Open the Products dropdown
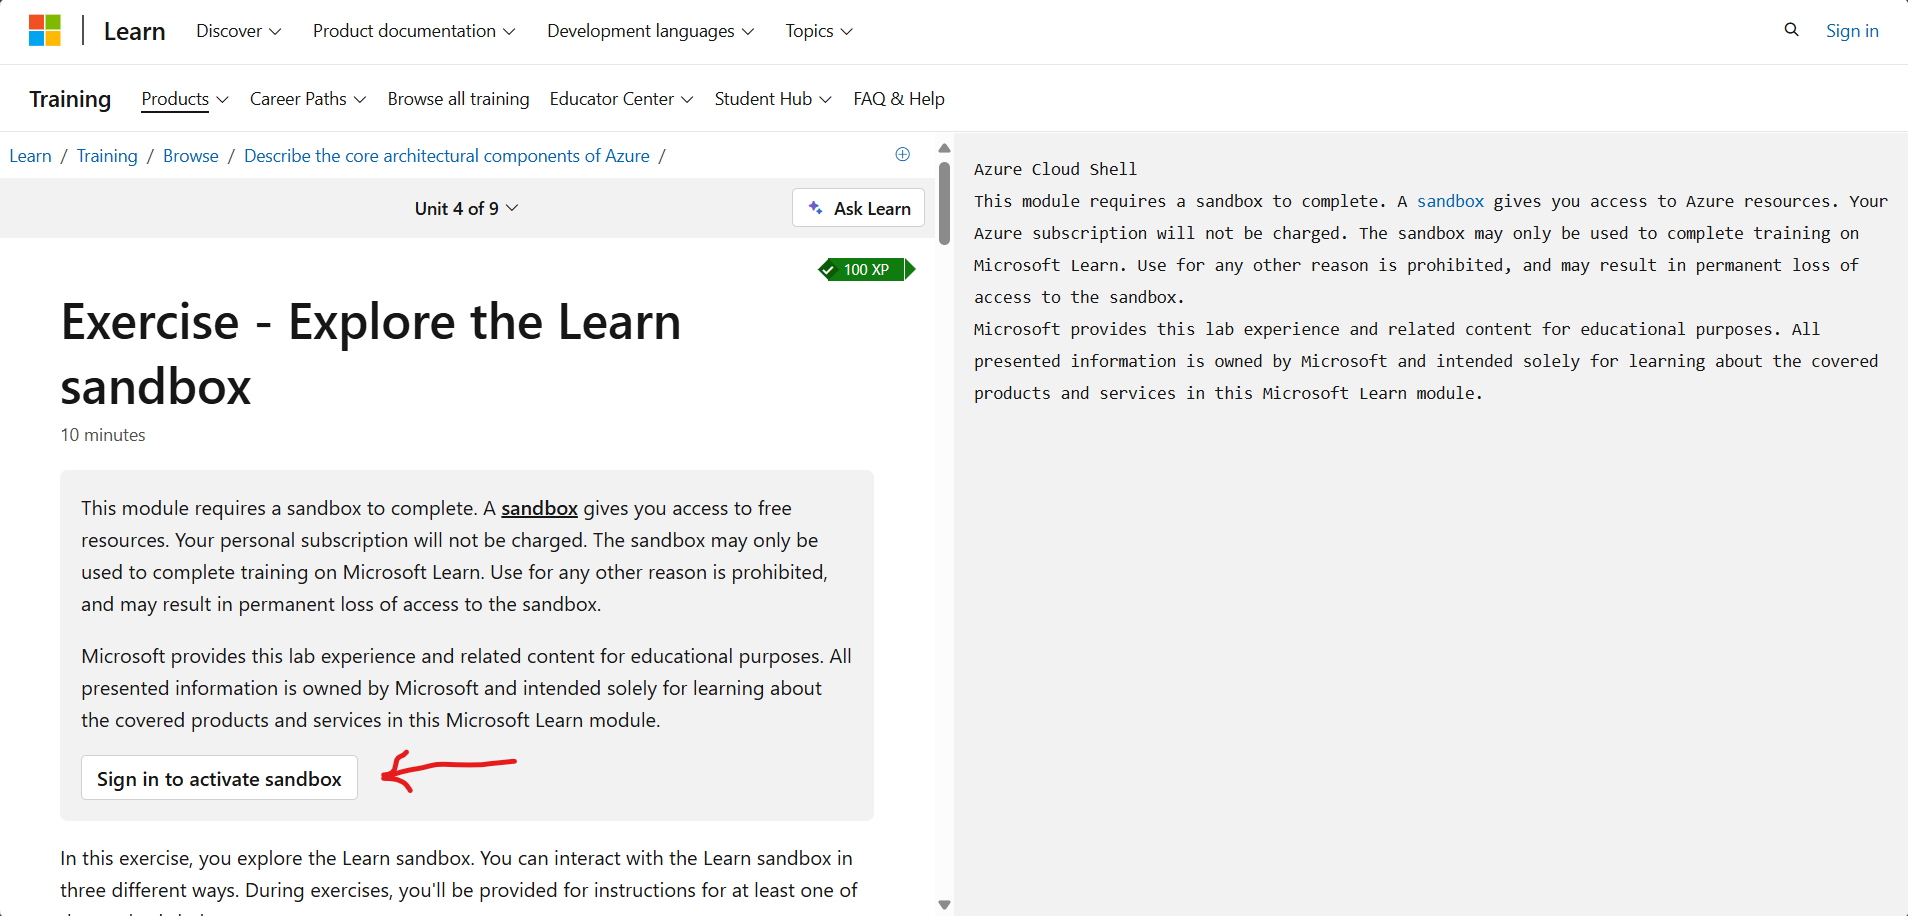This screenshot has width=1908, height=916. click(x=183, y=99)
